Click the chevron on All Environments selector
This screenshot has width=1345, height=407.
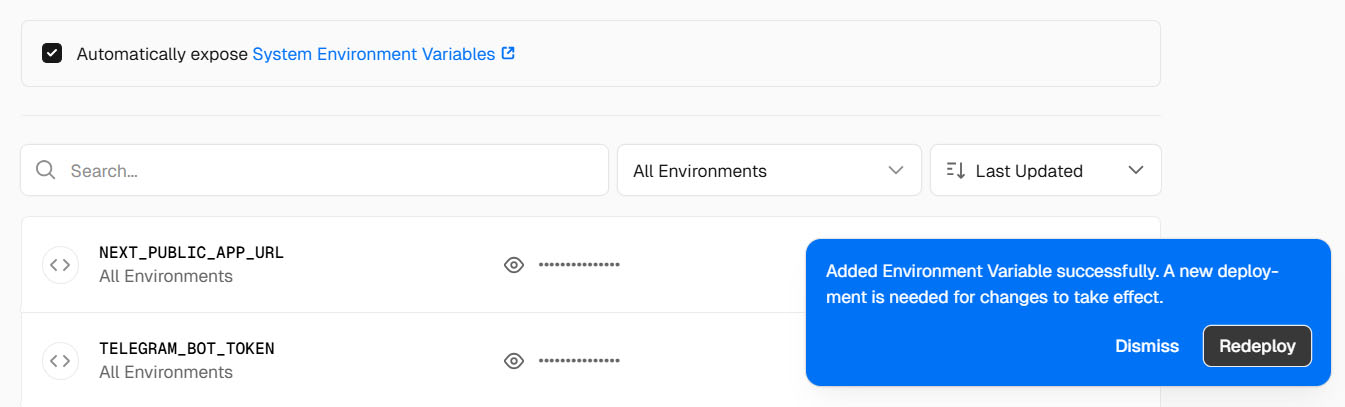896,170
